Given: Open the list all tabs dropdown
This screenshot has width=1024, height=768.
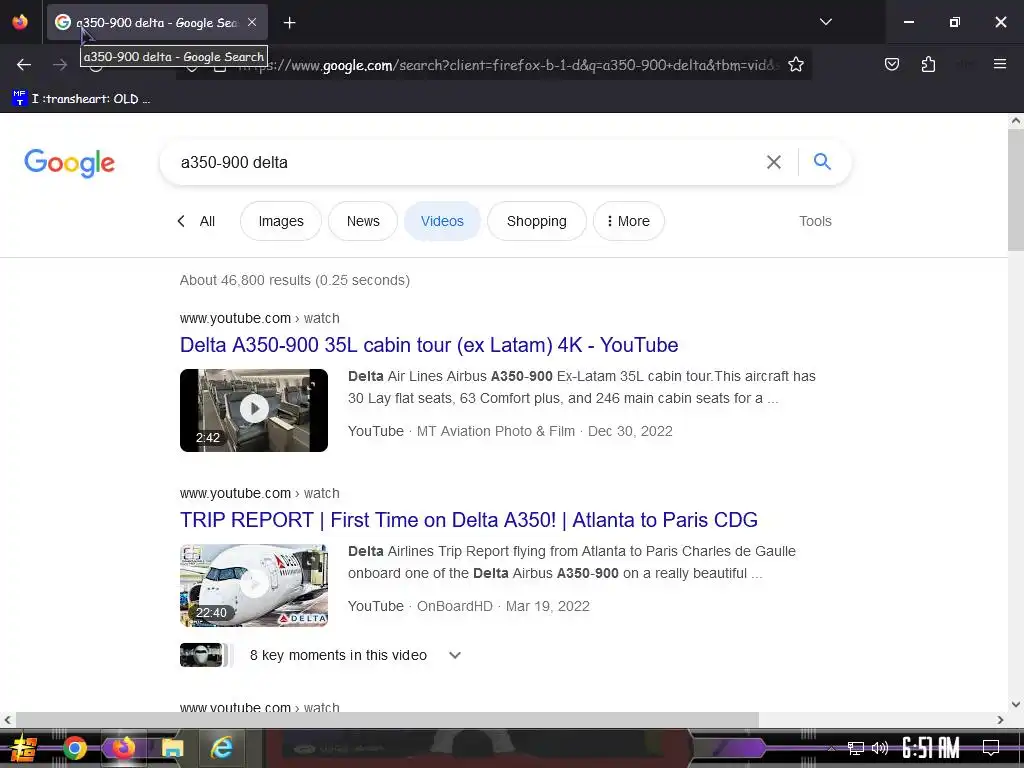Looking at the screenshot, I should (825, 22).
